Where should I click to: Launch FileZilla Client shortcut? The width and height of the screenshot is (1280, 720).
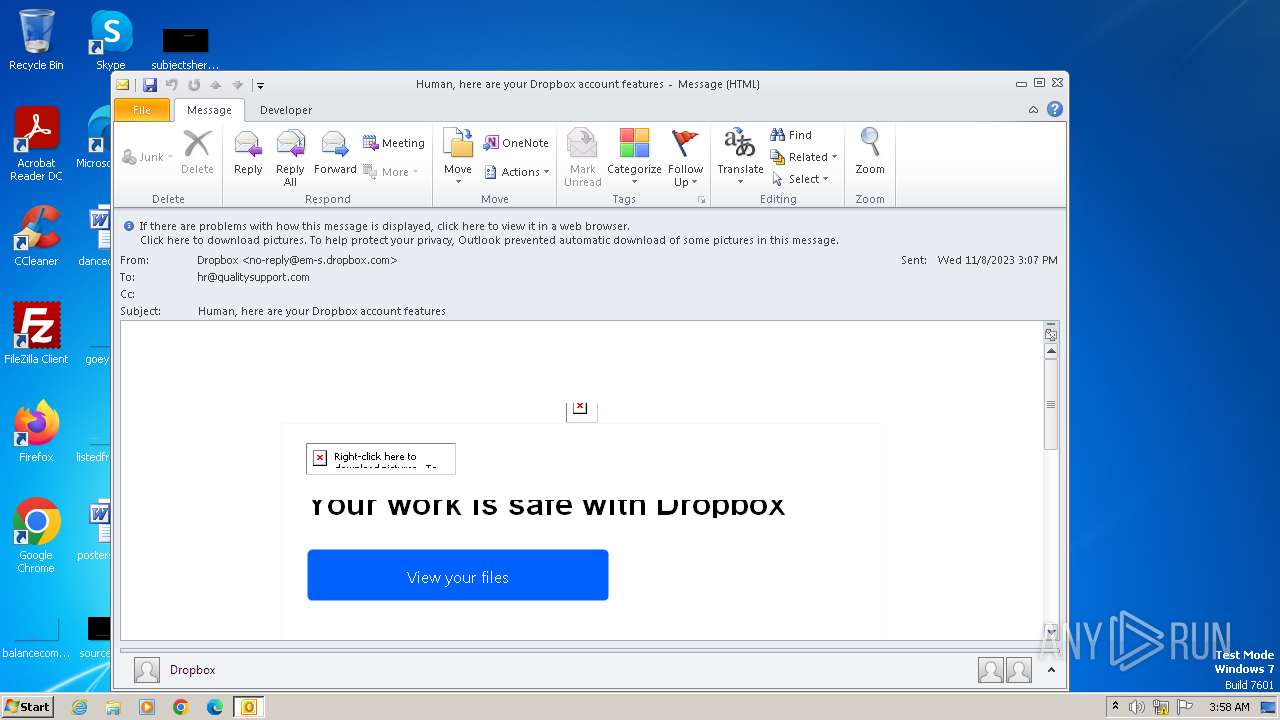click(36, 334)
